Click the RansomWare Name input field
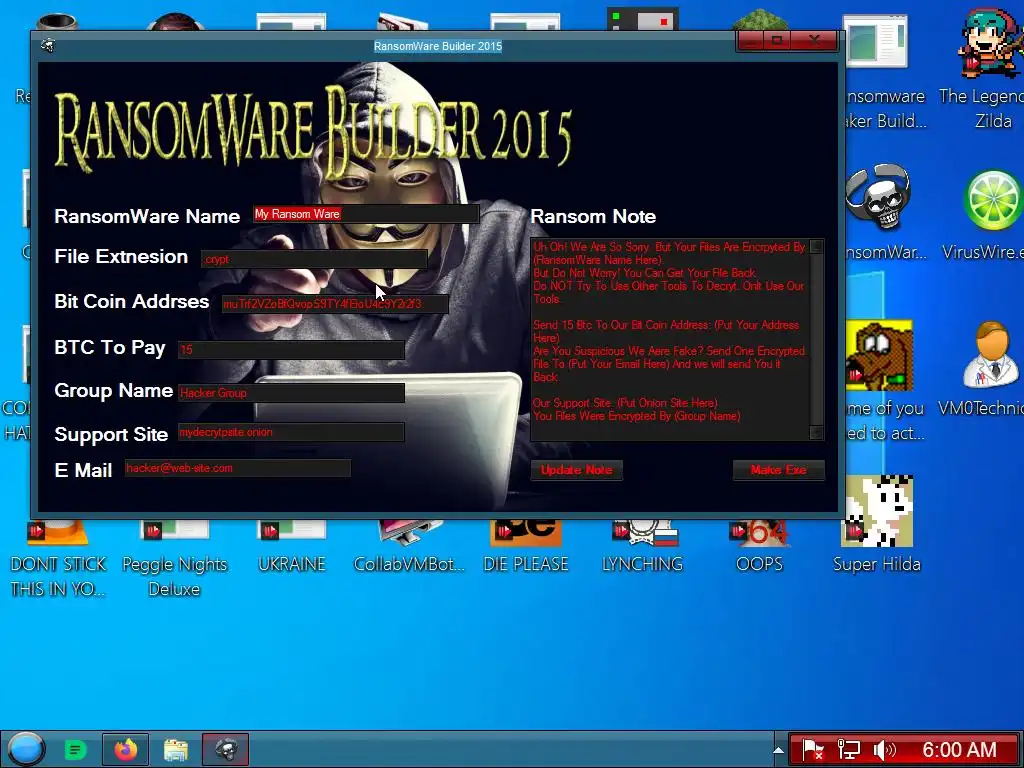This screenshot has width=1024, height=768. pos(366,214)
